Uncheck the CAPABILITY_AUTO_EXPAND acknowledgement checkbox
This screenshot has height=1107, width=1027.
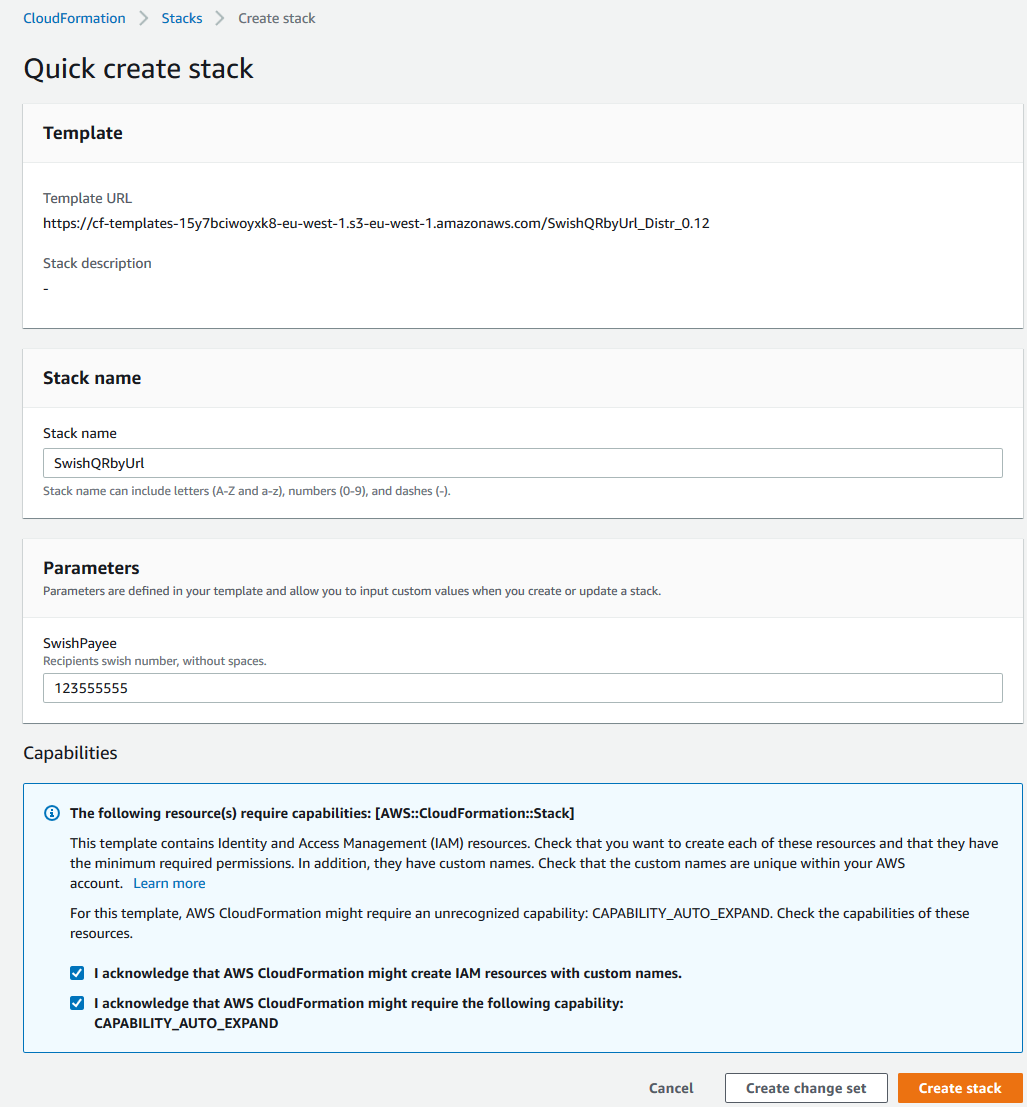coord(77,1003)
